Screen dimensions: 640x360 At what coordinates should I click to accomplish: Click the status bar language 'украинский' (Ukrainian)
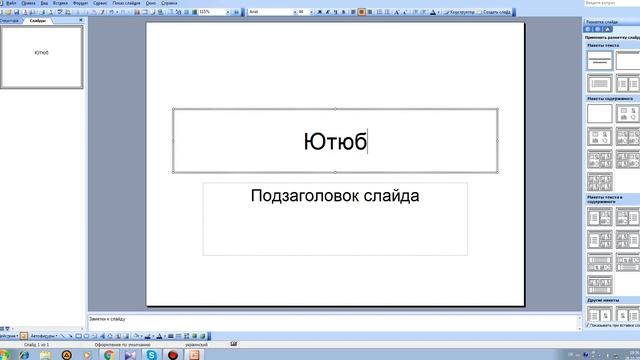pos(196,344)
